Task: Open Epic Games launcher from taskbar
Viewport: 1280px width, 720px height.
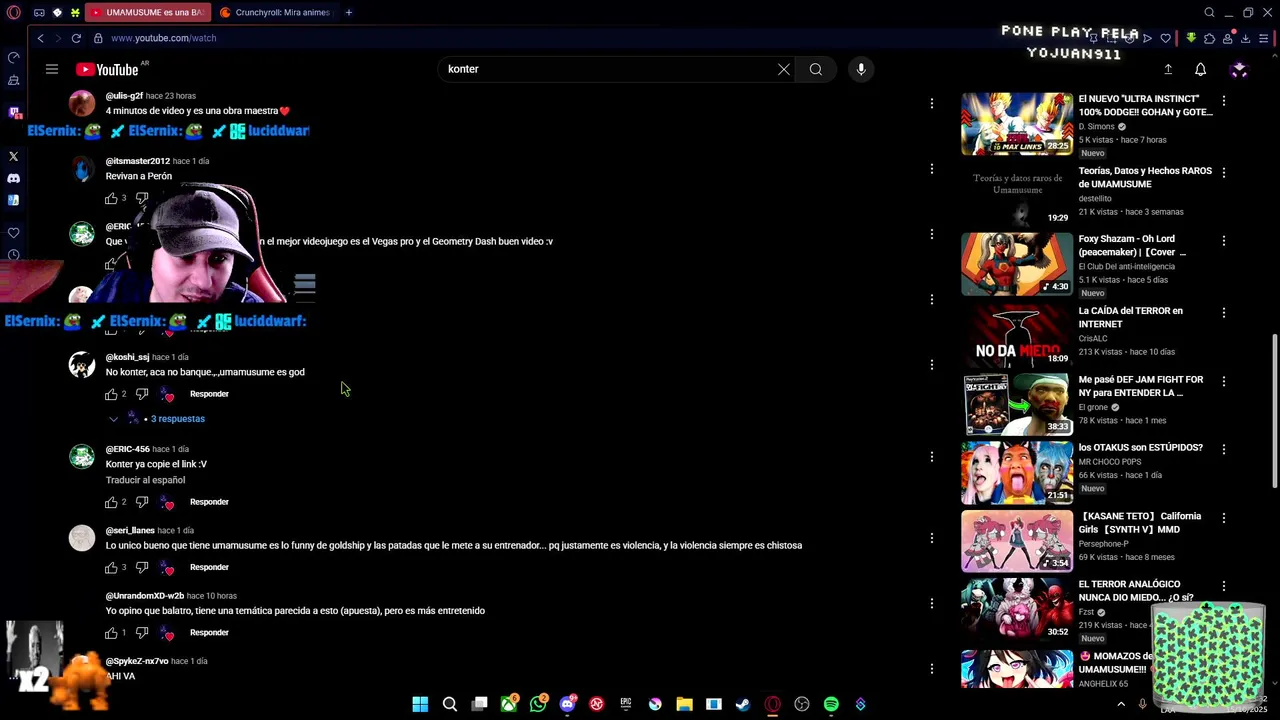Action: point(626,704)
